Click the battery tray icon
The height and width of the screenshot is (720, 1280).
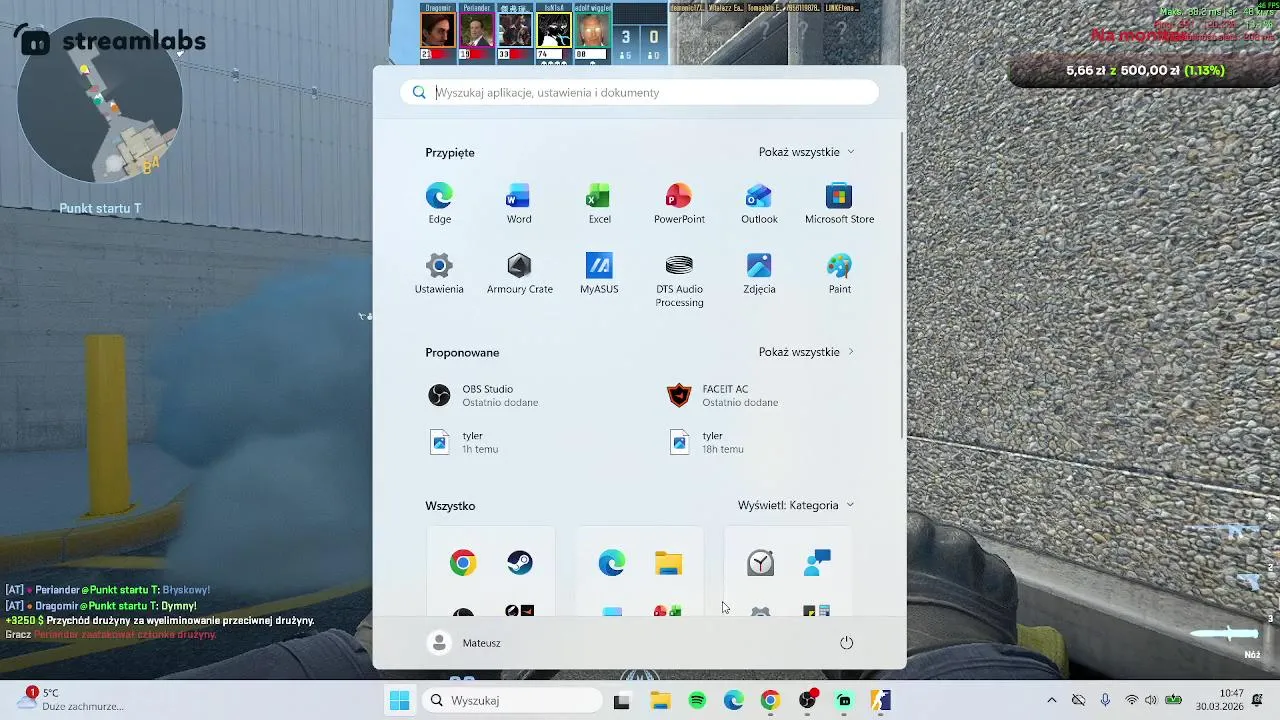coord(1173,700)
